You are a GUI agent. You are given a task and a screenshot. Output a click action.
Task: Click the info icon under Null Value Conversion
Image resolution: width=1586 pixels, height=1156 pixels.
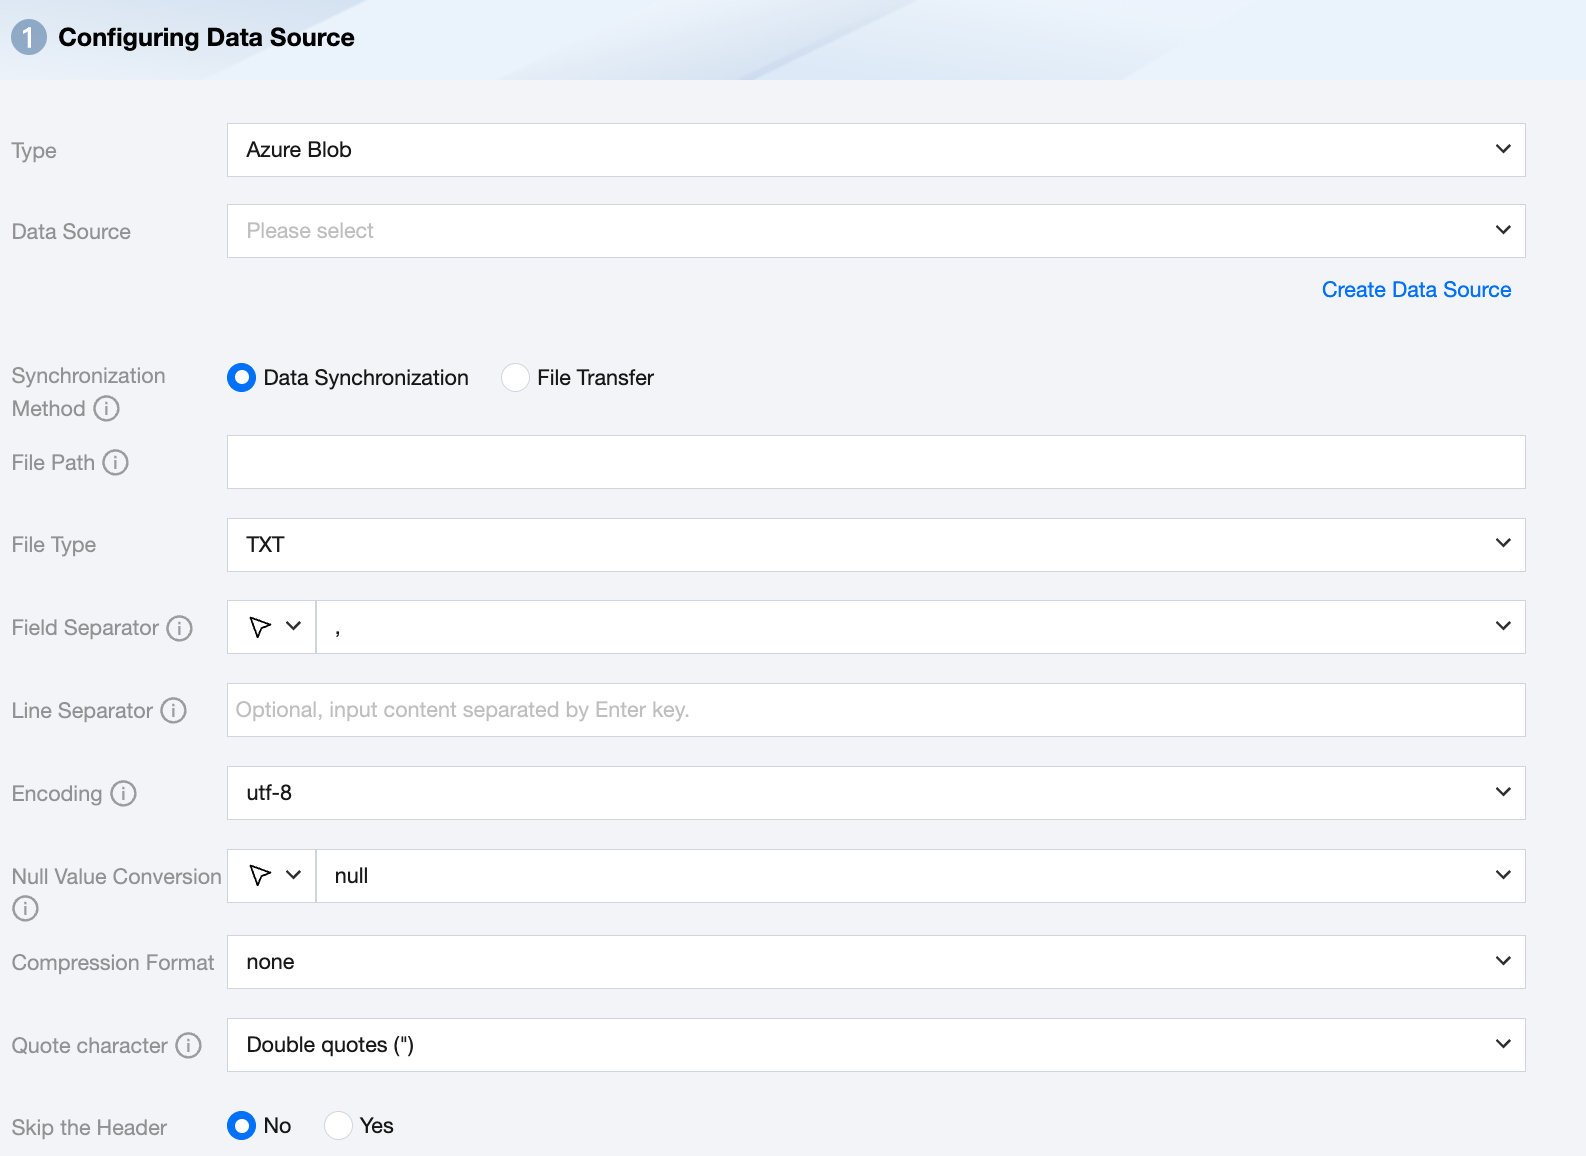tap(25, 909)
